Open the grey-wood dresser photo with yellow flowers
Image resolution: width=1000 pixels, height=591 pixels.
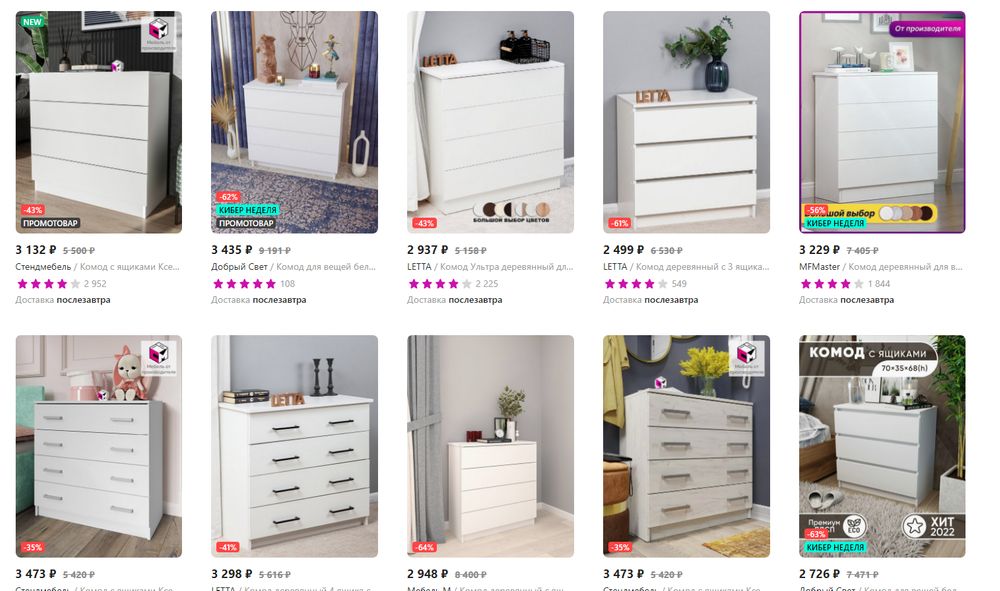[686, 446]
